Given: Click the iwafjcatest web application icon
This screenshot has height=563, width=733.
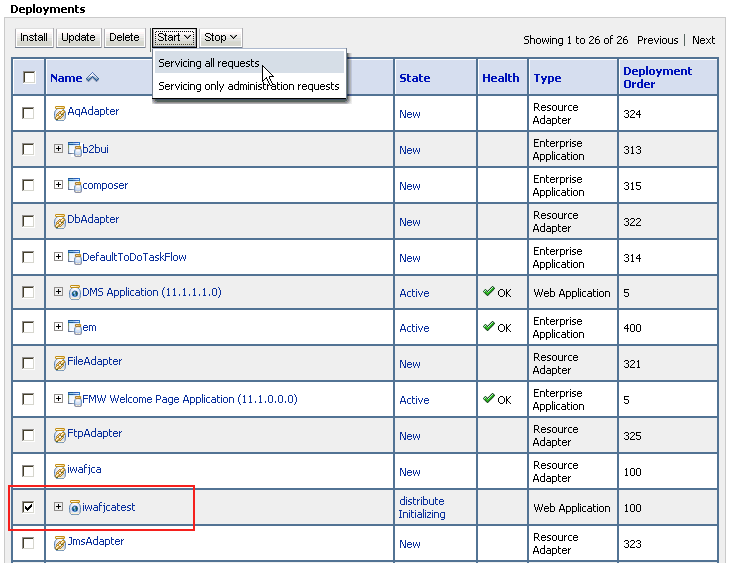Looking at the screenshot, I should 74,507.
